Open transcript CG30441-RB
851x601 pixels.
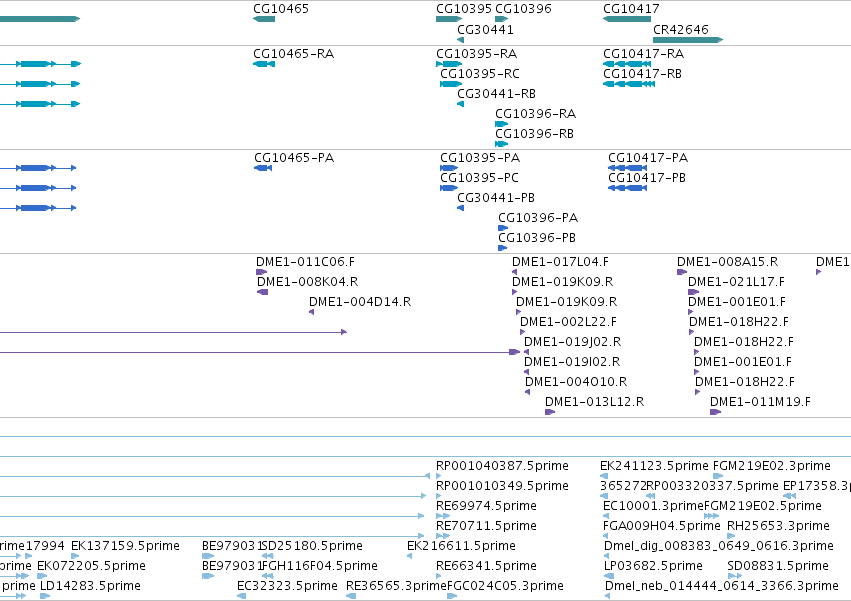(497, 94)
